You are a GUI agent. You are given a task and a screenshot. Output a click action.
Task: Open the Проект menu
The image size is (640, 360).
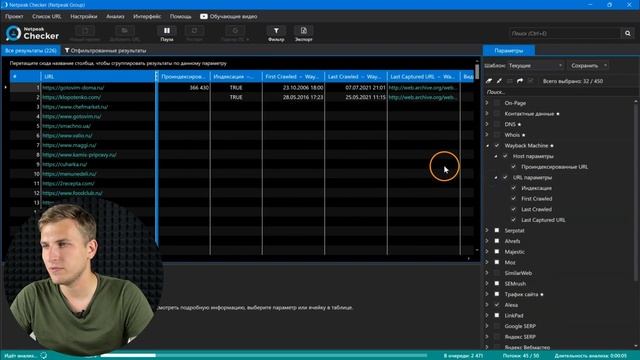[14, 16]
